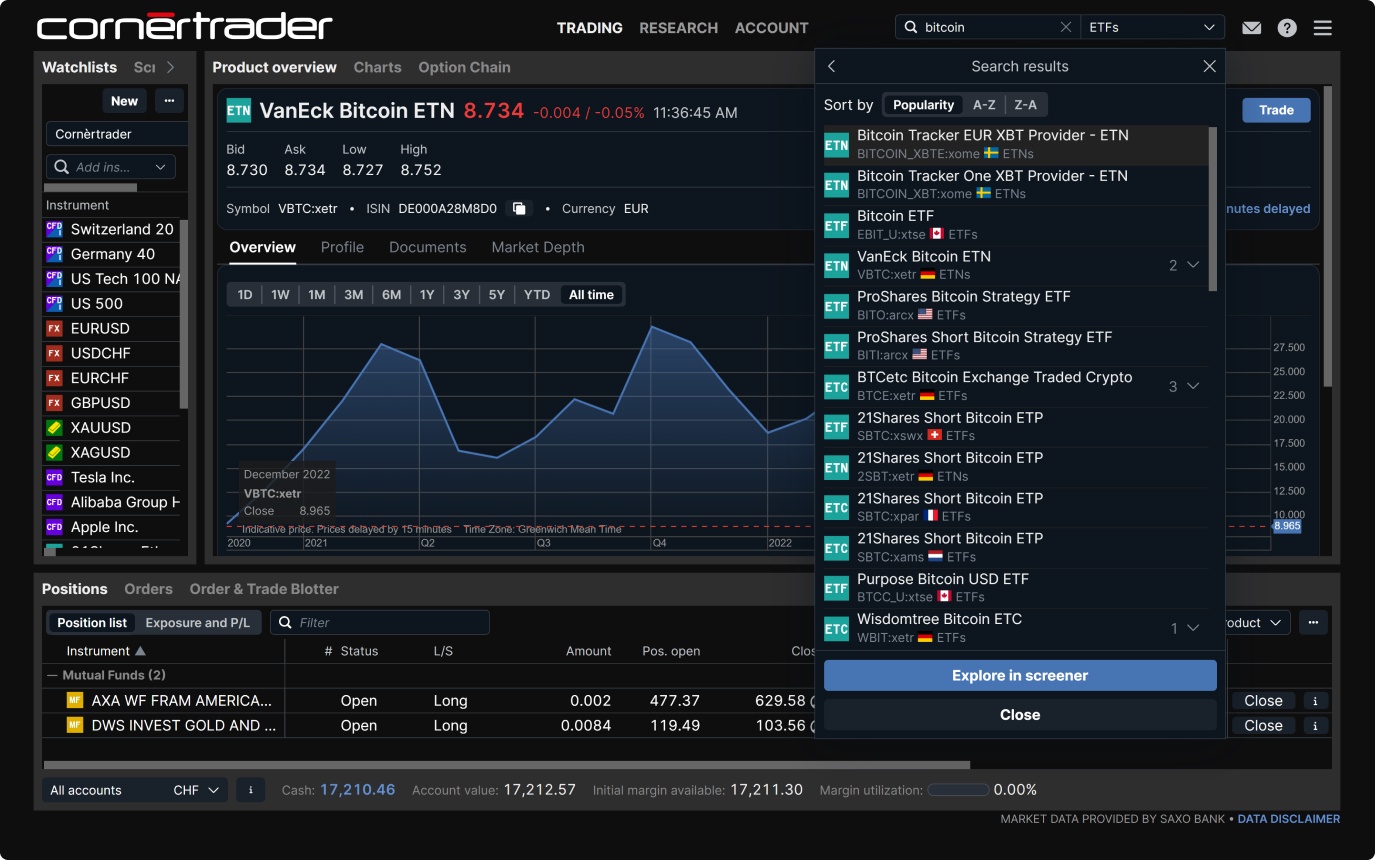Click the AXA WF FRAM mutual fund icon
Image resolution: width=1375 pixels, height=860 pixels.
pyautogui.click(x=74, y=701)
